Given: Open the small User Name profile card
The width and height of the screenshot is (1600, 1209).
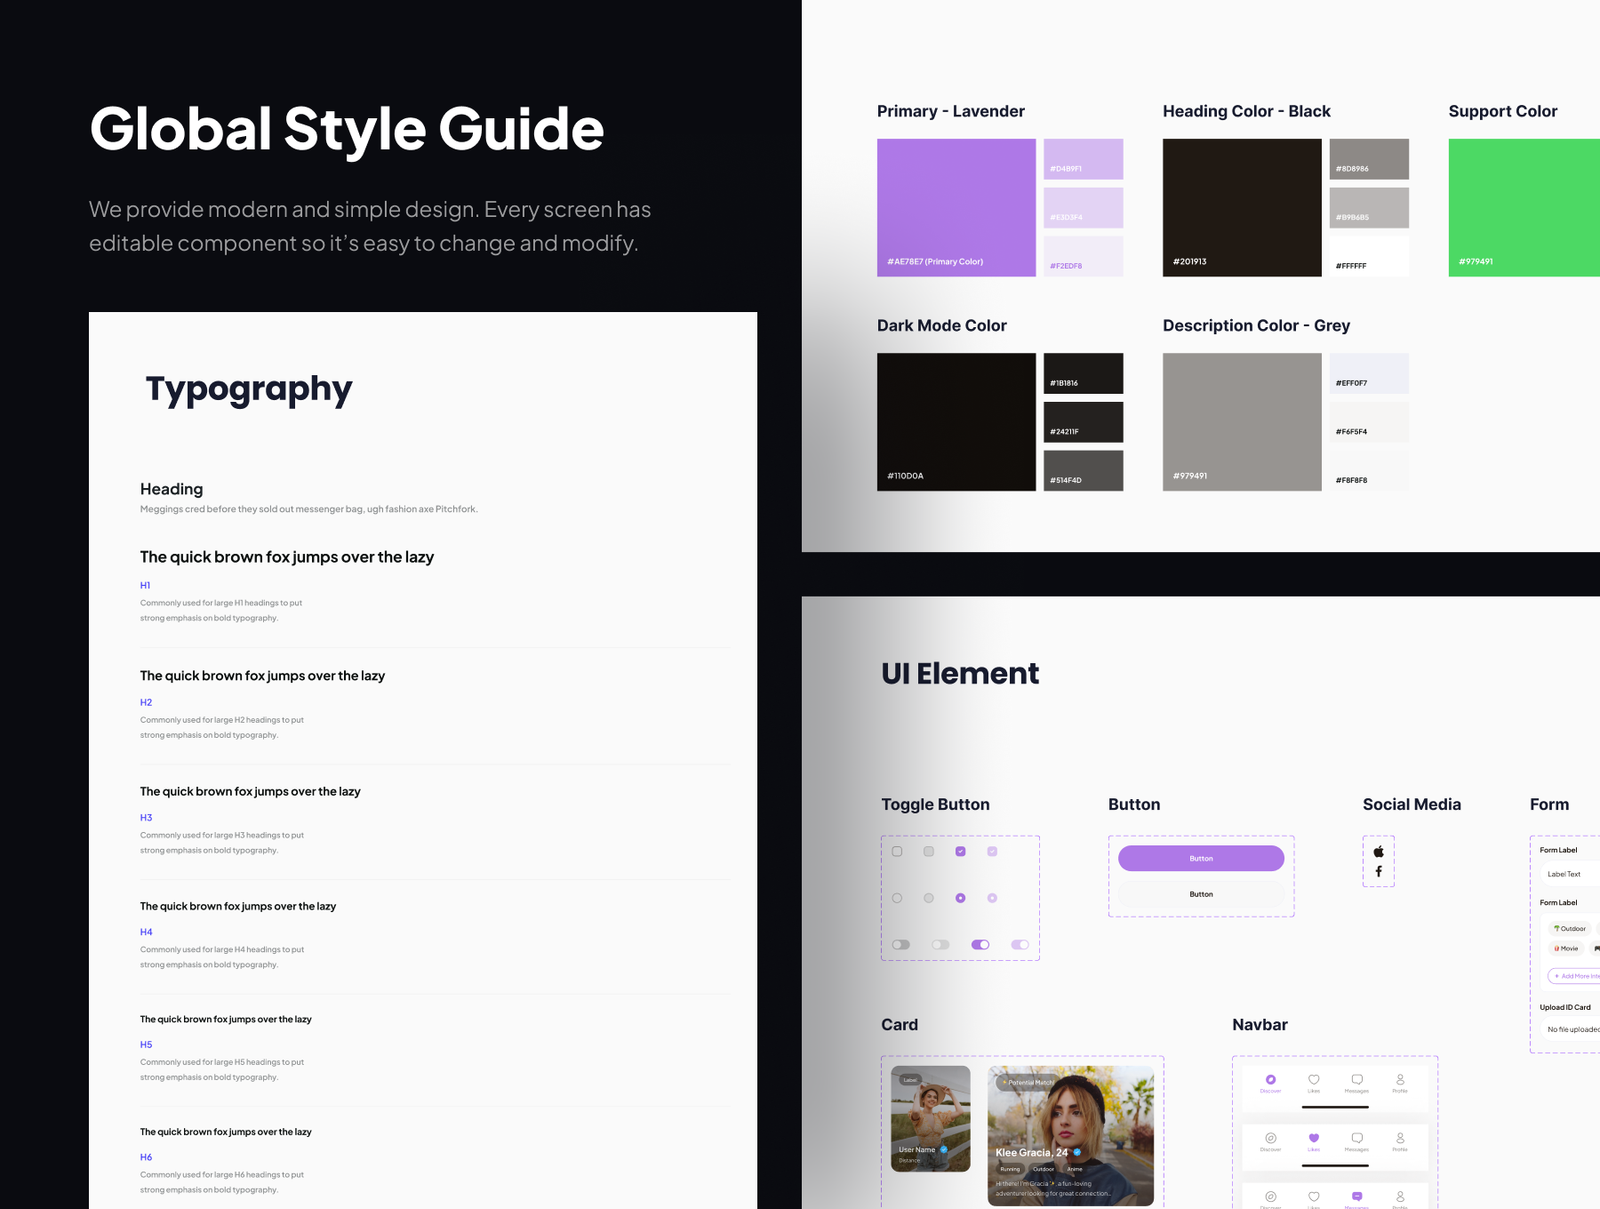Looking at the screenshot, I should point(930,1118).
